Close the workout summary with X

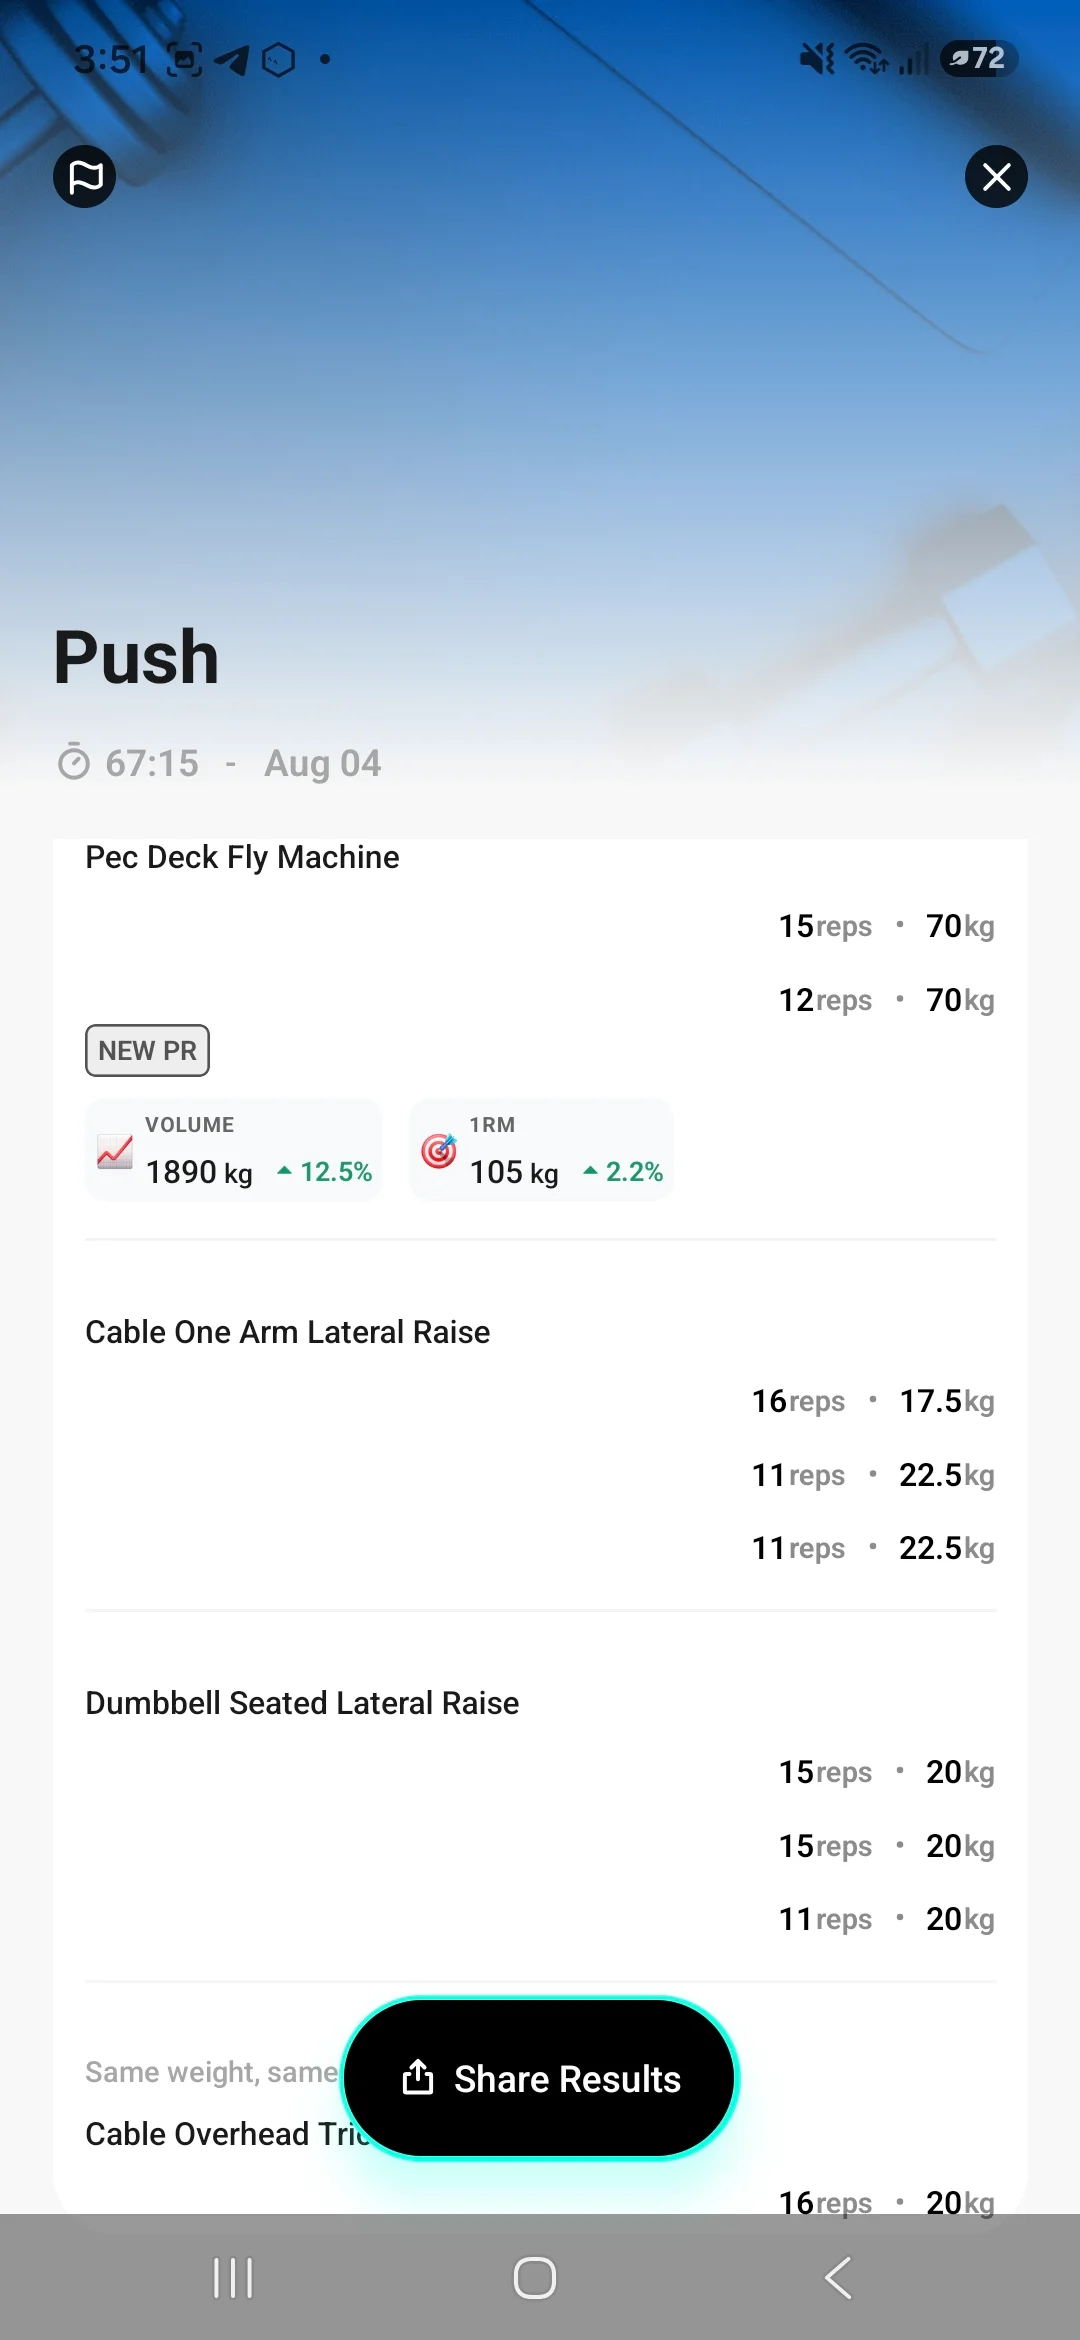pos(996,177)
